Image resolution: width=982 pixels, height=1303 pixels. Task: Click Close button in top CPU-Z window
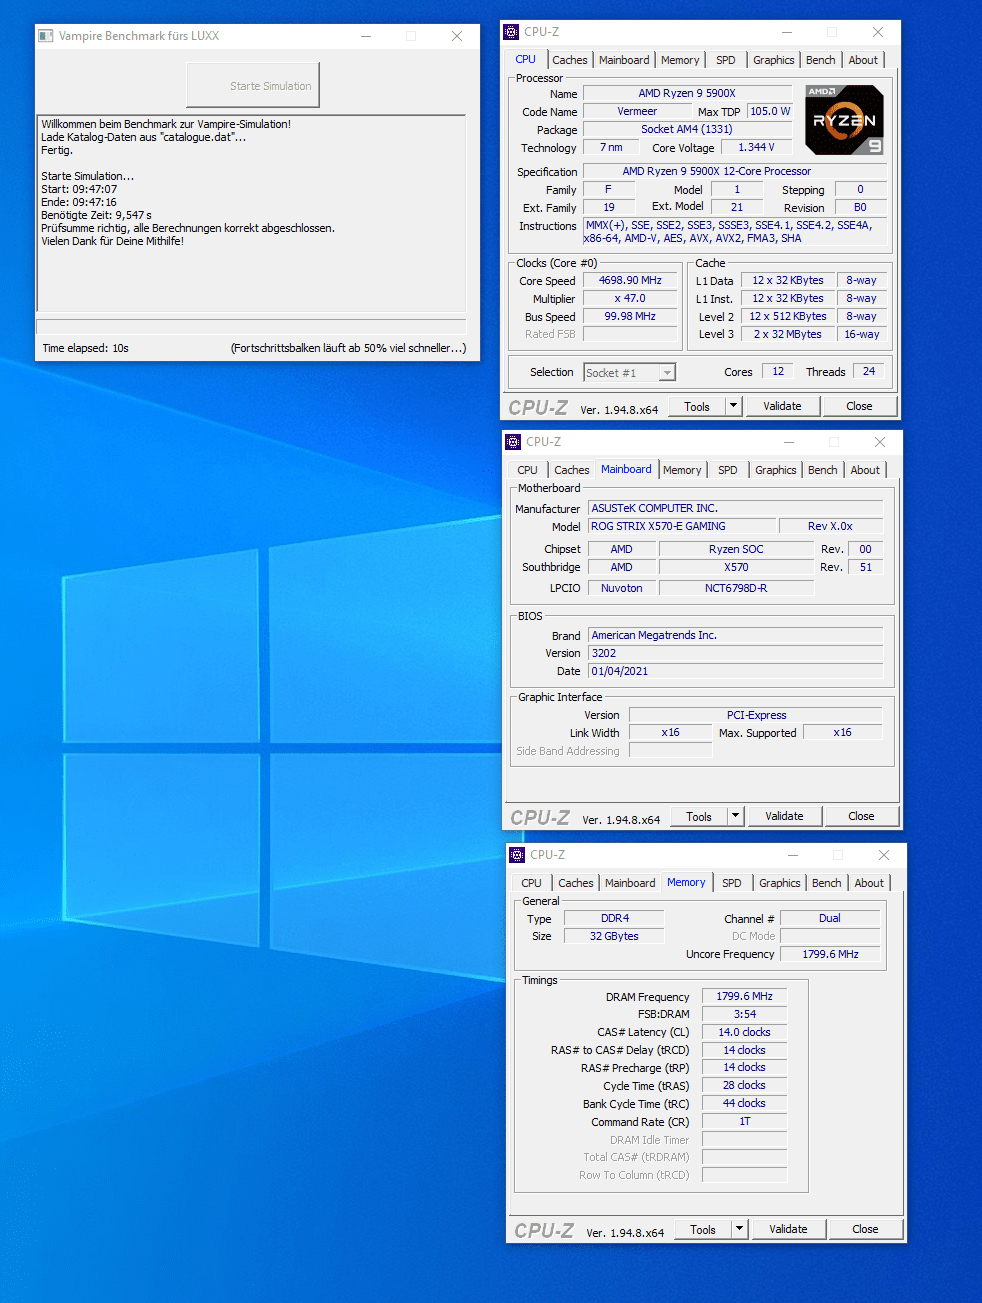click(859, 406)
